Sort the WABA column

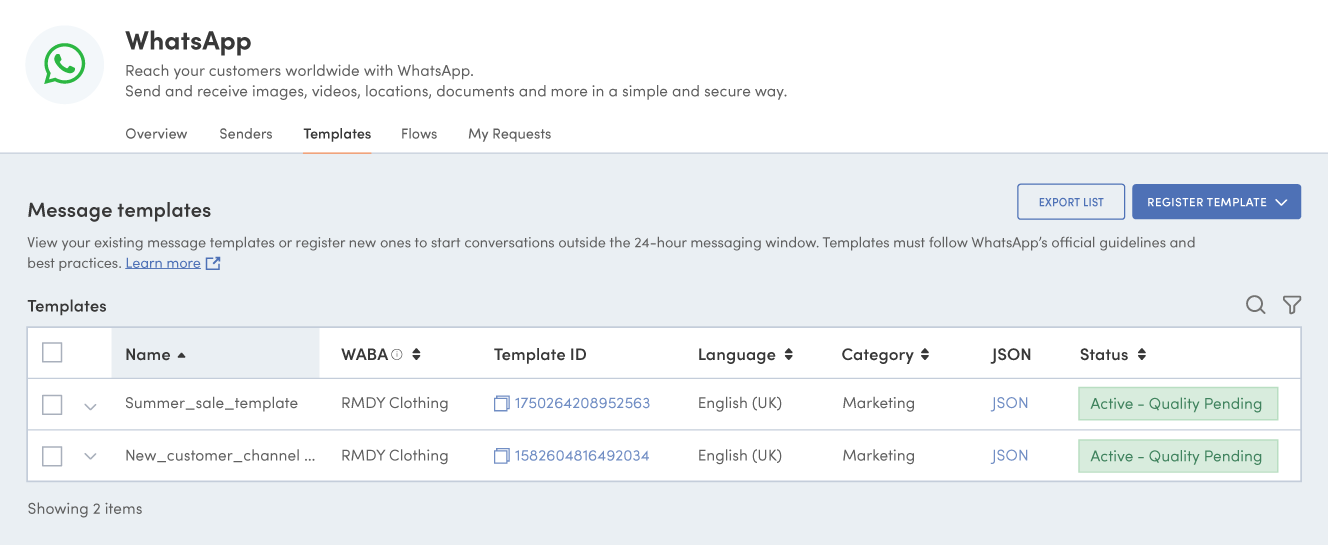[416, 354]
